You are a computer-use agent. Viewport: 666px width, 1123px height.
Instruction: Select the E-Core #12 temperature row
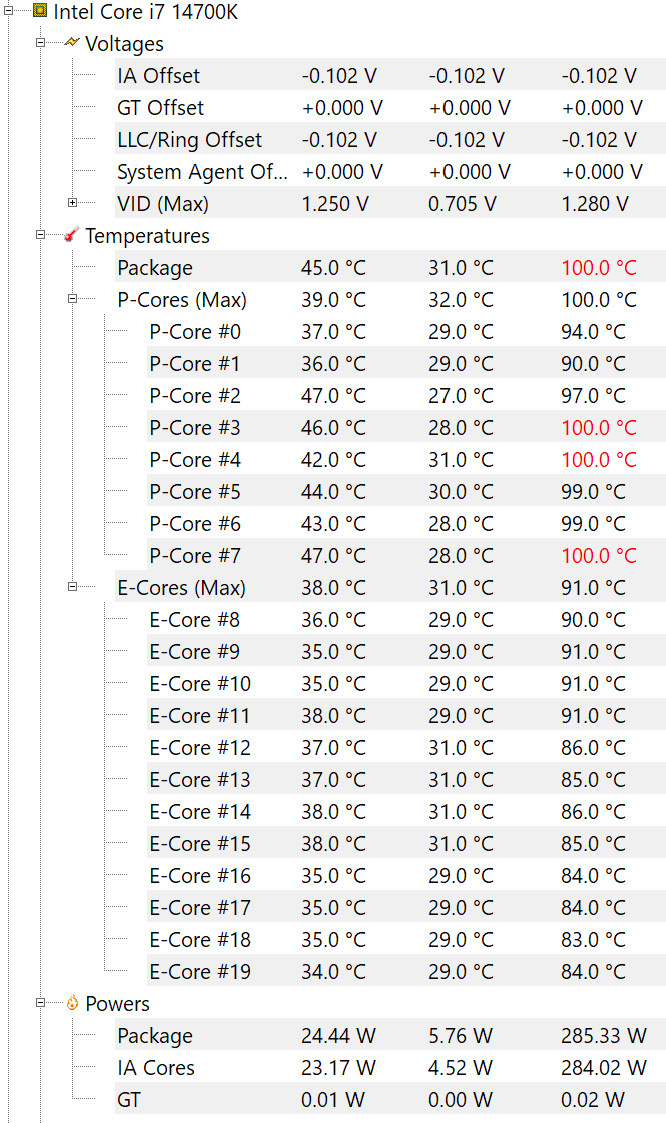click(x=200, y=748)
